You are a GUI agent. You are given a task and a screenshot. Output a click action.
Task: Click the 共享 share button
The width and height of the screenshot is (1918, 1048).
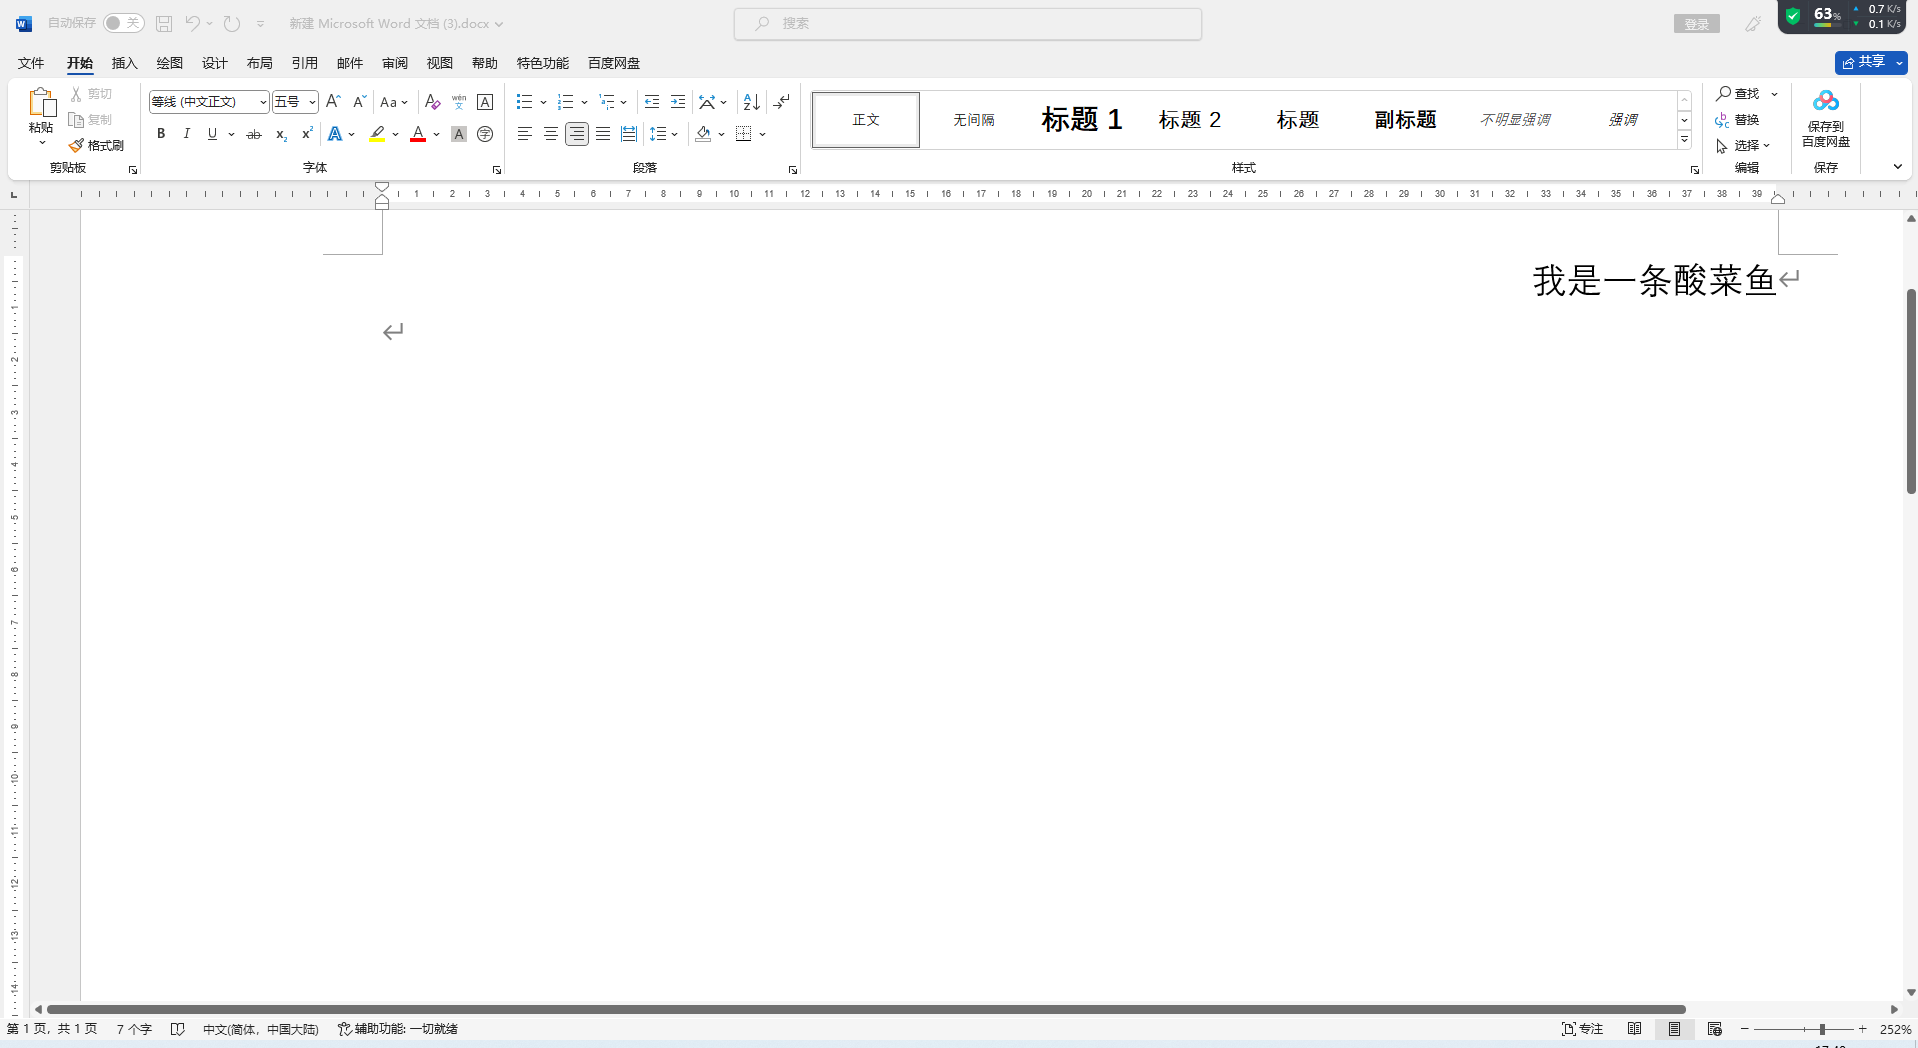click(1866, 61)
